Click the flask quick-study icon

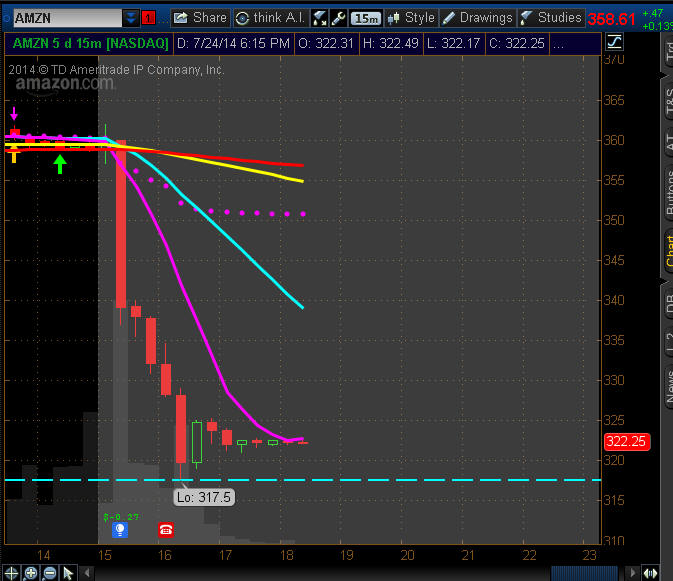[x=320, y=18]
